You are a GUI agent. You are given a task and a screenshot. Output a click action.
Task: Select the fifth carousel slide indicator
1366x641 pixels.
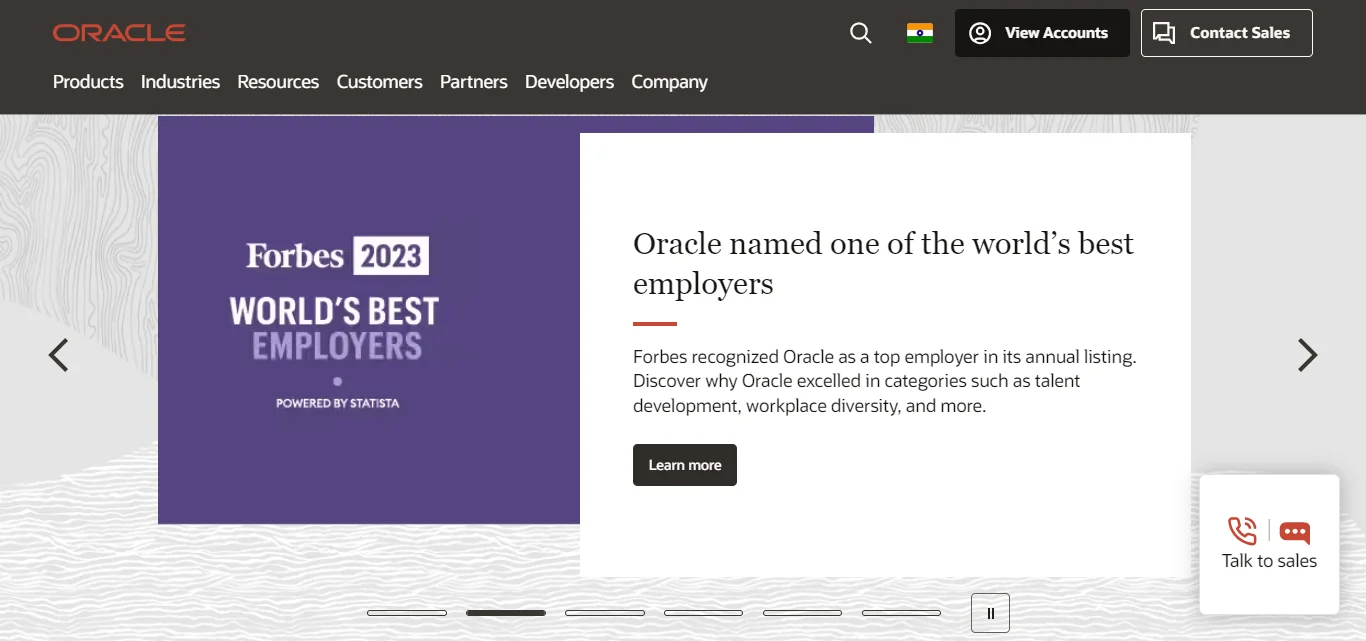click(803, 613)
